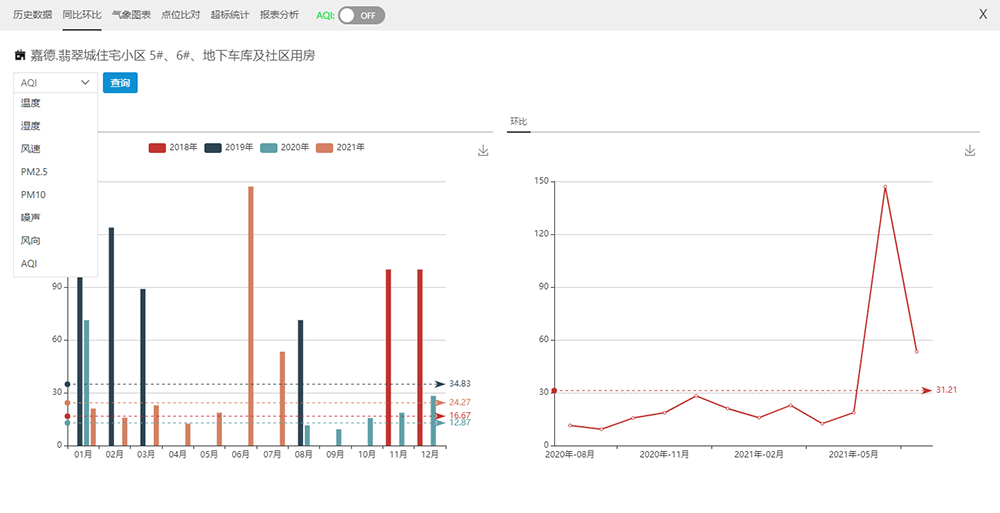This screenshot has height=513, width=1000.
Task: Choose PM2.5 in the dropdown list
Action: 34,172
